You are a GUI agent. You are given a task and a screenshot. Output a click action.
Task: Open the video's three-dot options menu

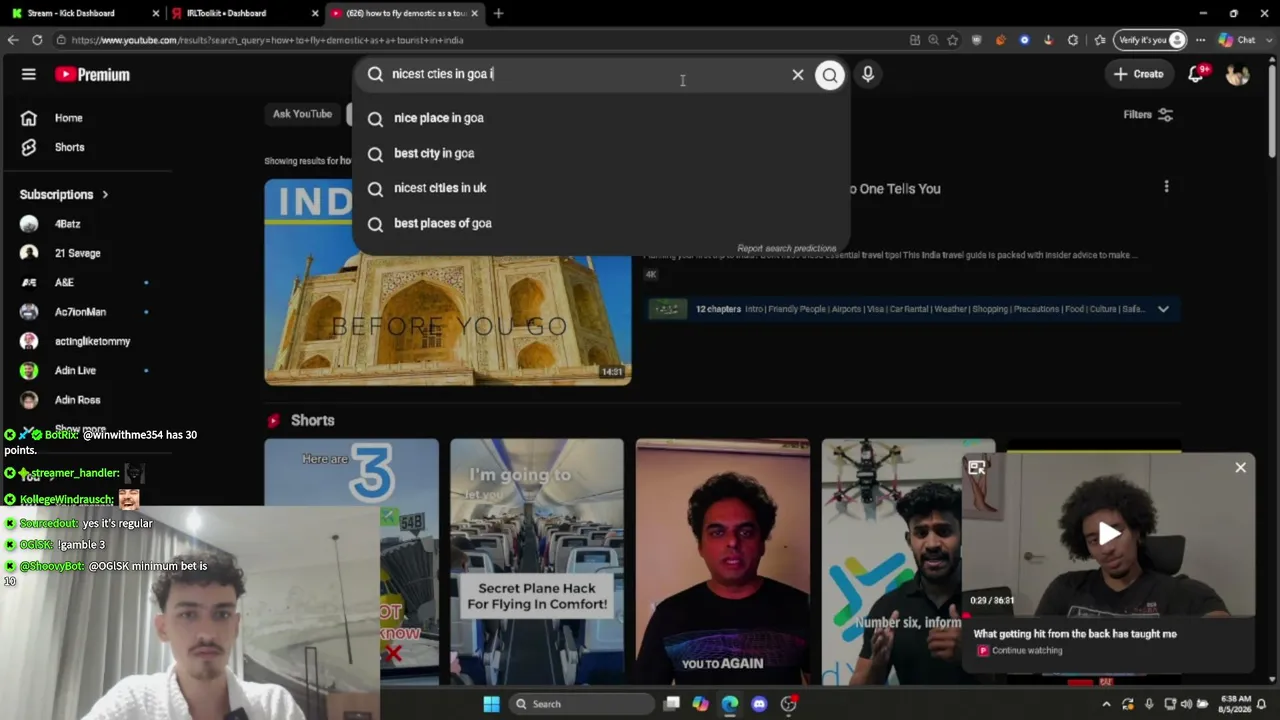pyautogui.click(x=1166, y=187)
